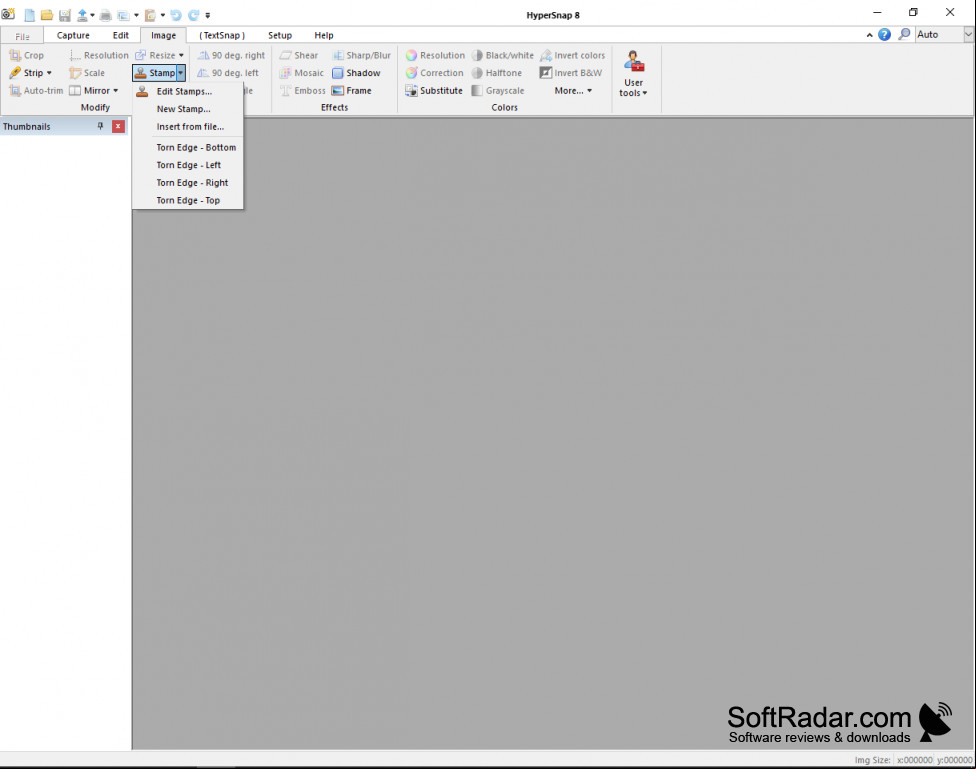Select the Torn Edge - Top stamp
This screenshot has width=976, height=769.
pyautogui.click(x=188, y=201)
